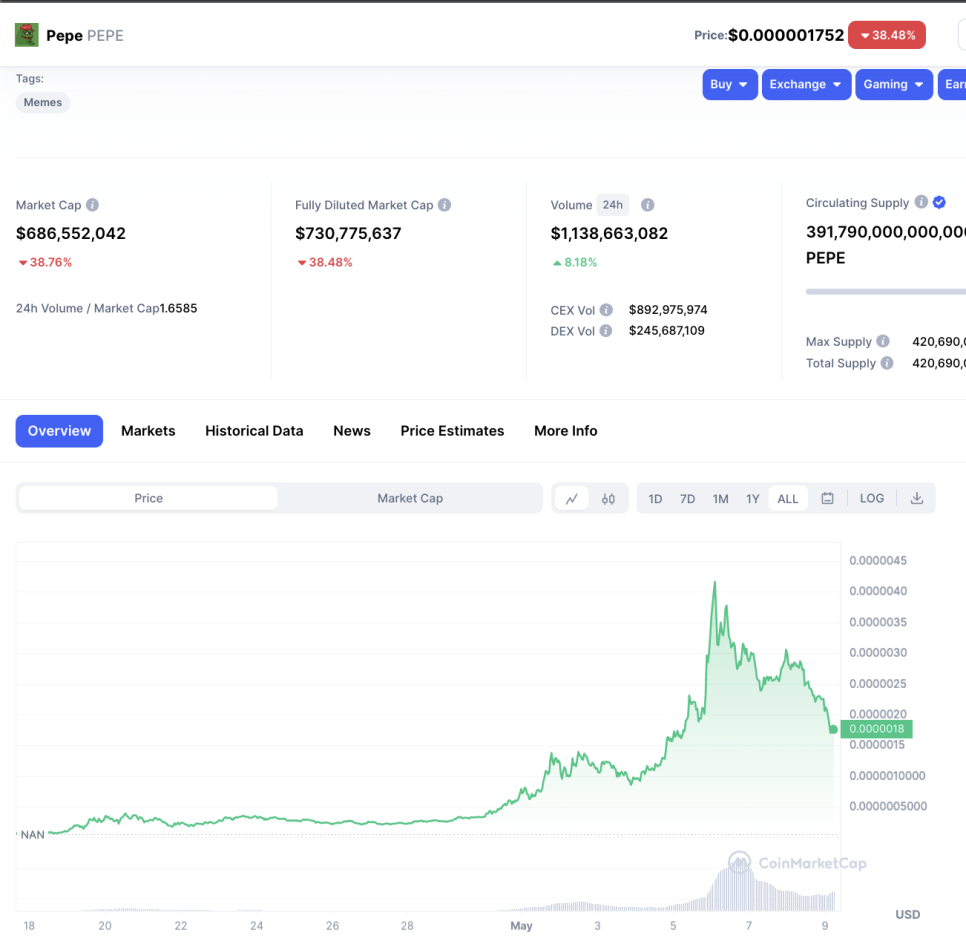This screenshot has height=944, width=966.
Task: Click the red -38.48% price change badge
Action: (x=887, y=35)
